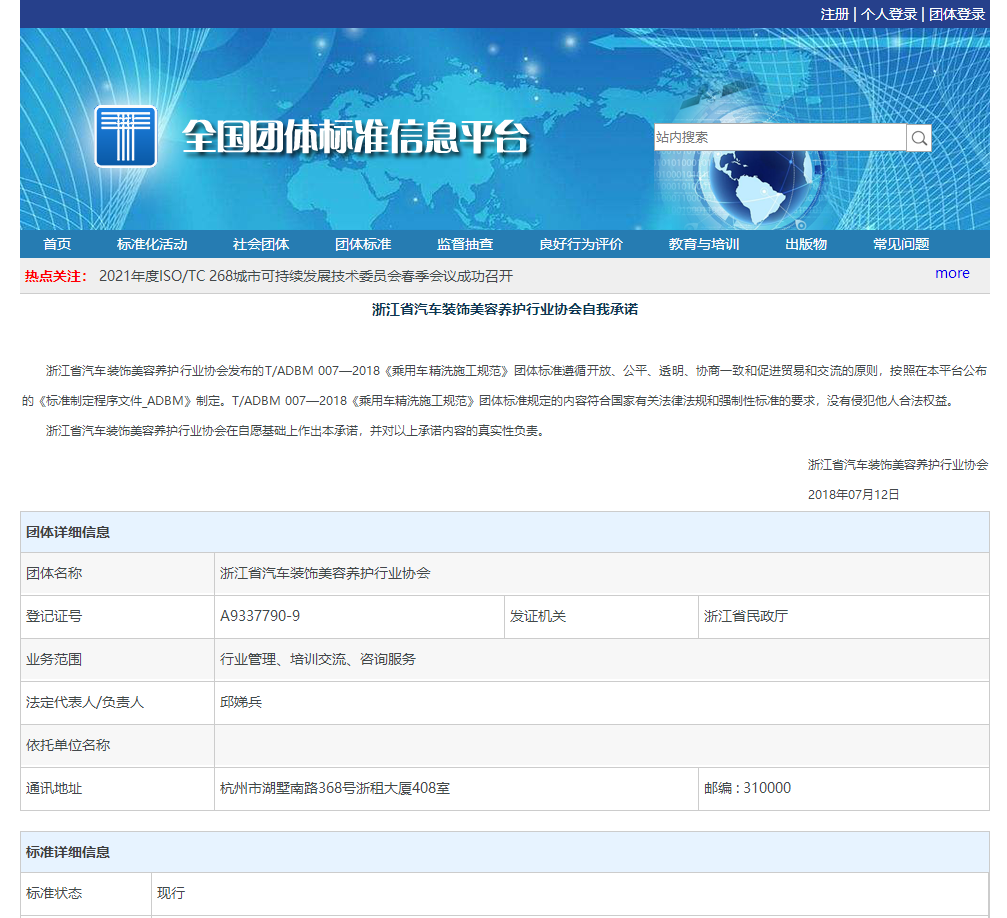The width and height of the screenshot is (1007, 918).
Task: Open the 常见问题 menu item
Action: click(903, 243)
